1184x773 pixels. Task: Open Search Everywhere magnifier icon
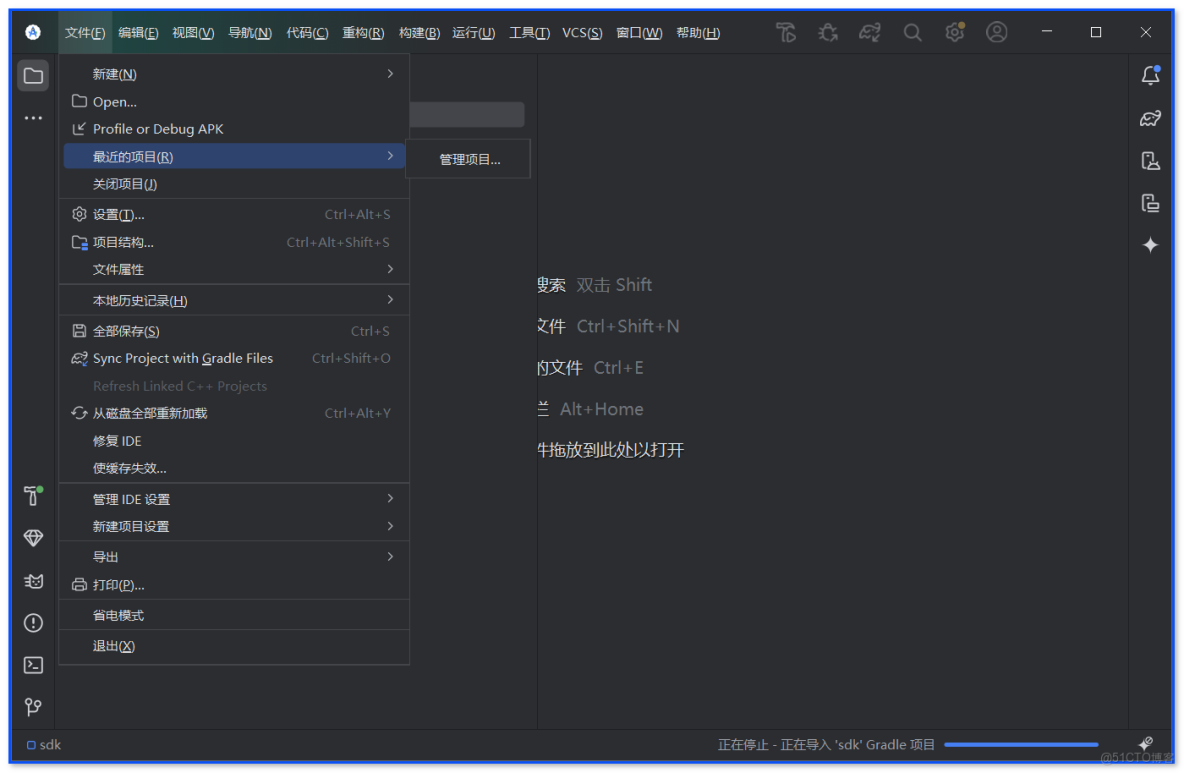912,32
